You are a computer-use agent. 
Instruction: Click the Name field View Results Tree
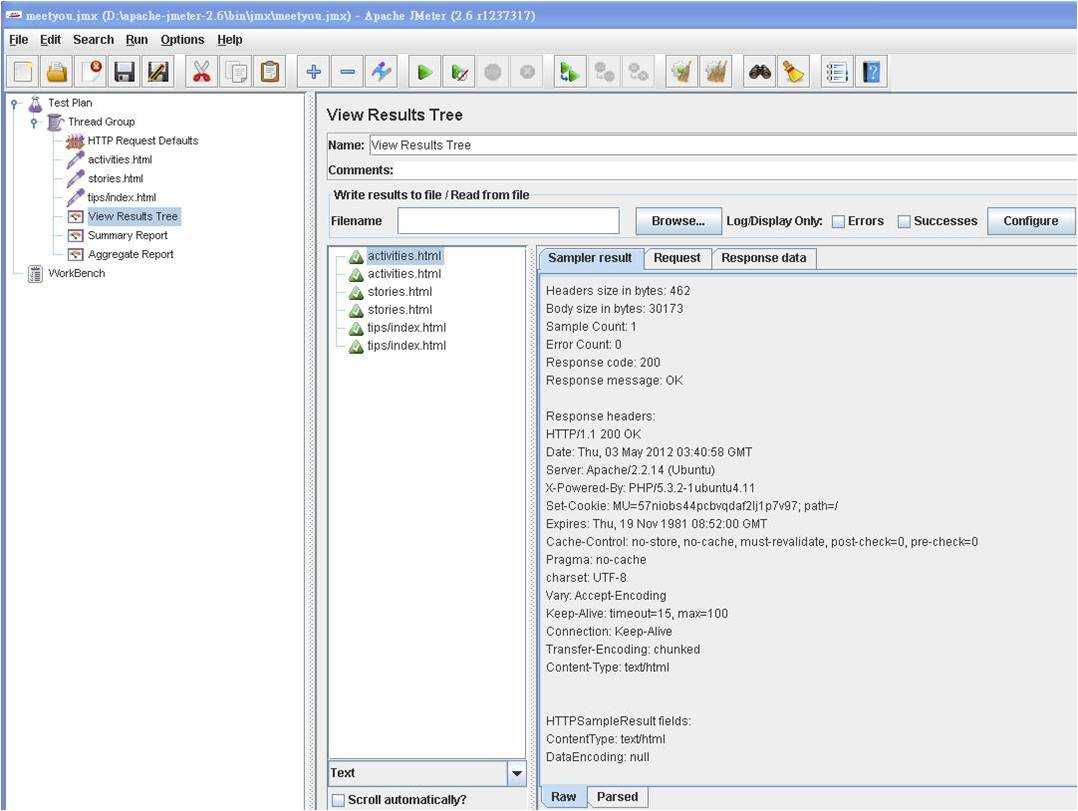click(722, 145)
